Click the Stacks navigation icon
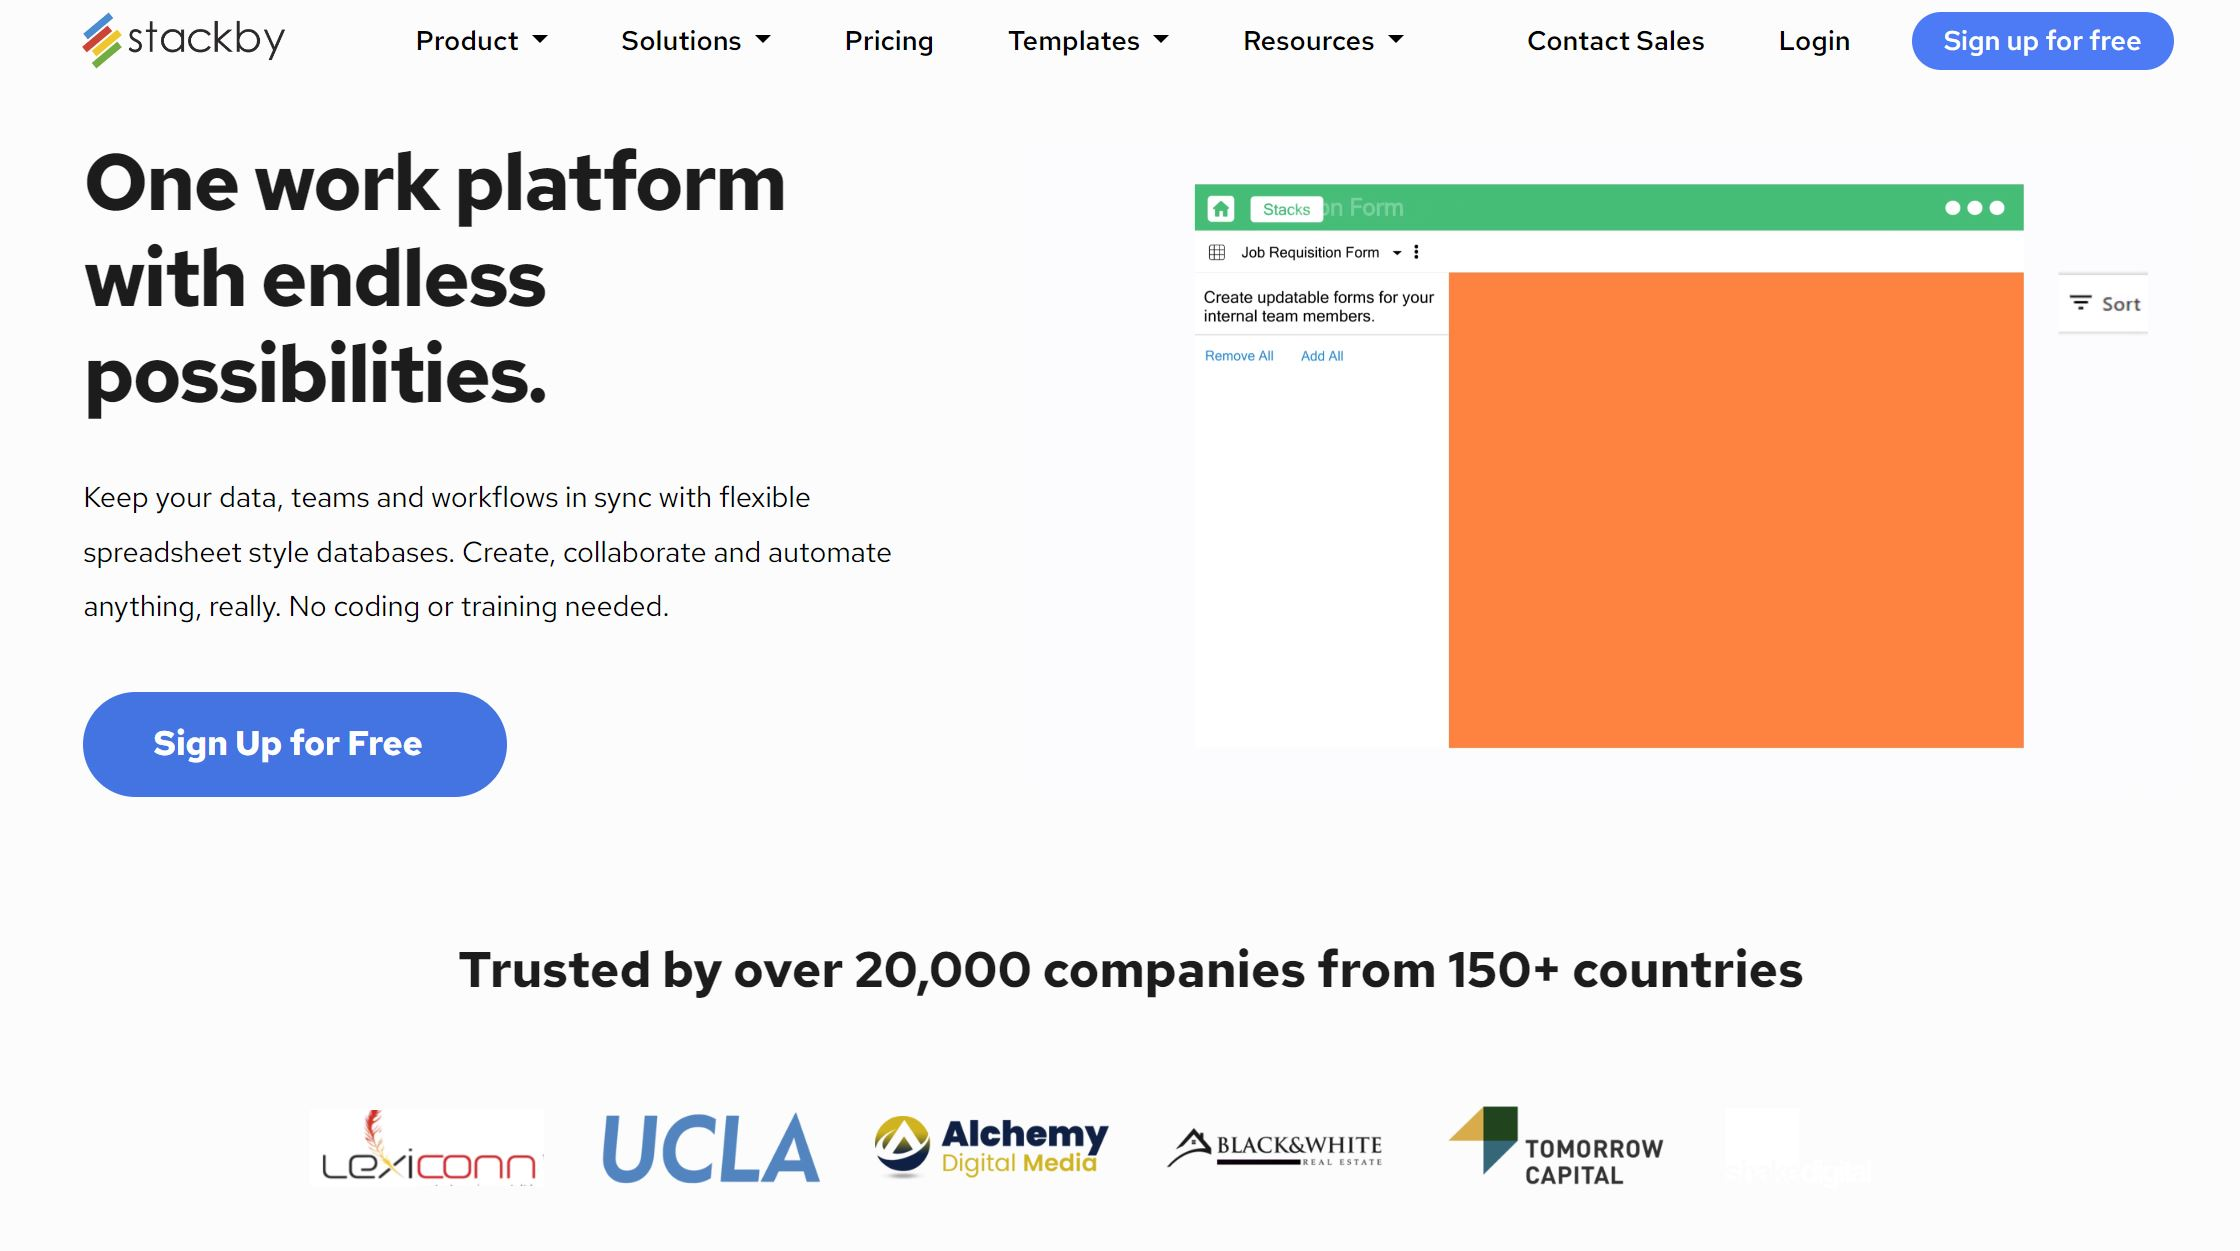2240x1251 pixels. coord(1283,208)
